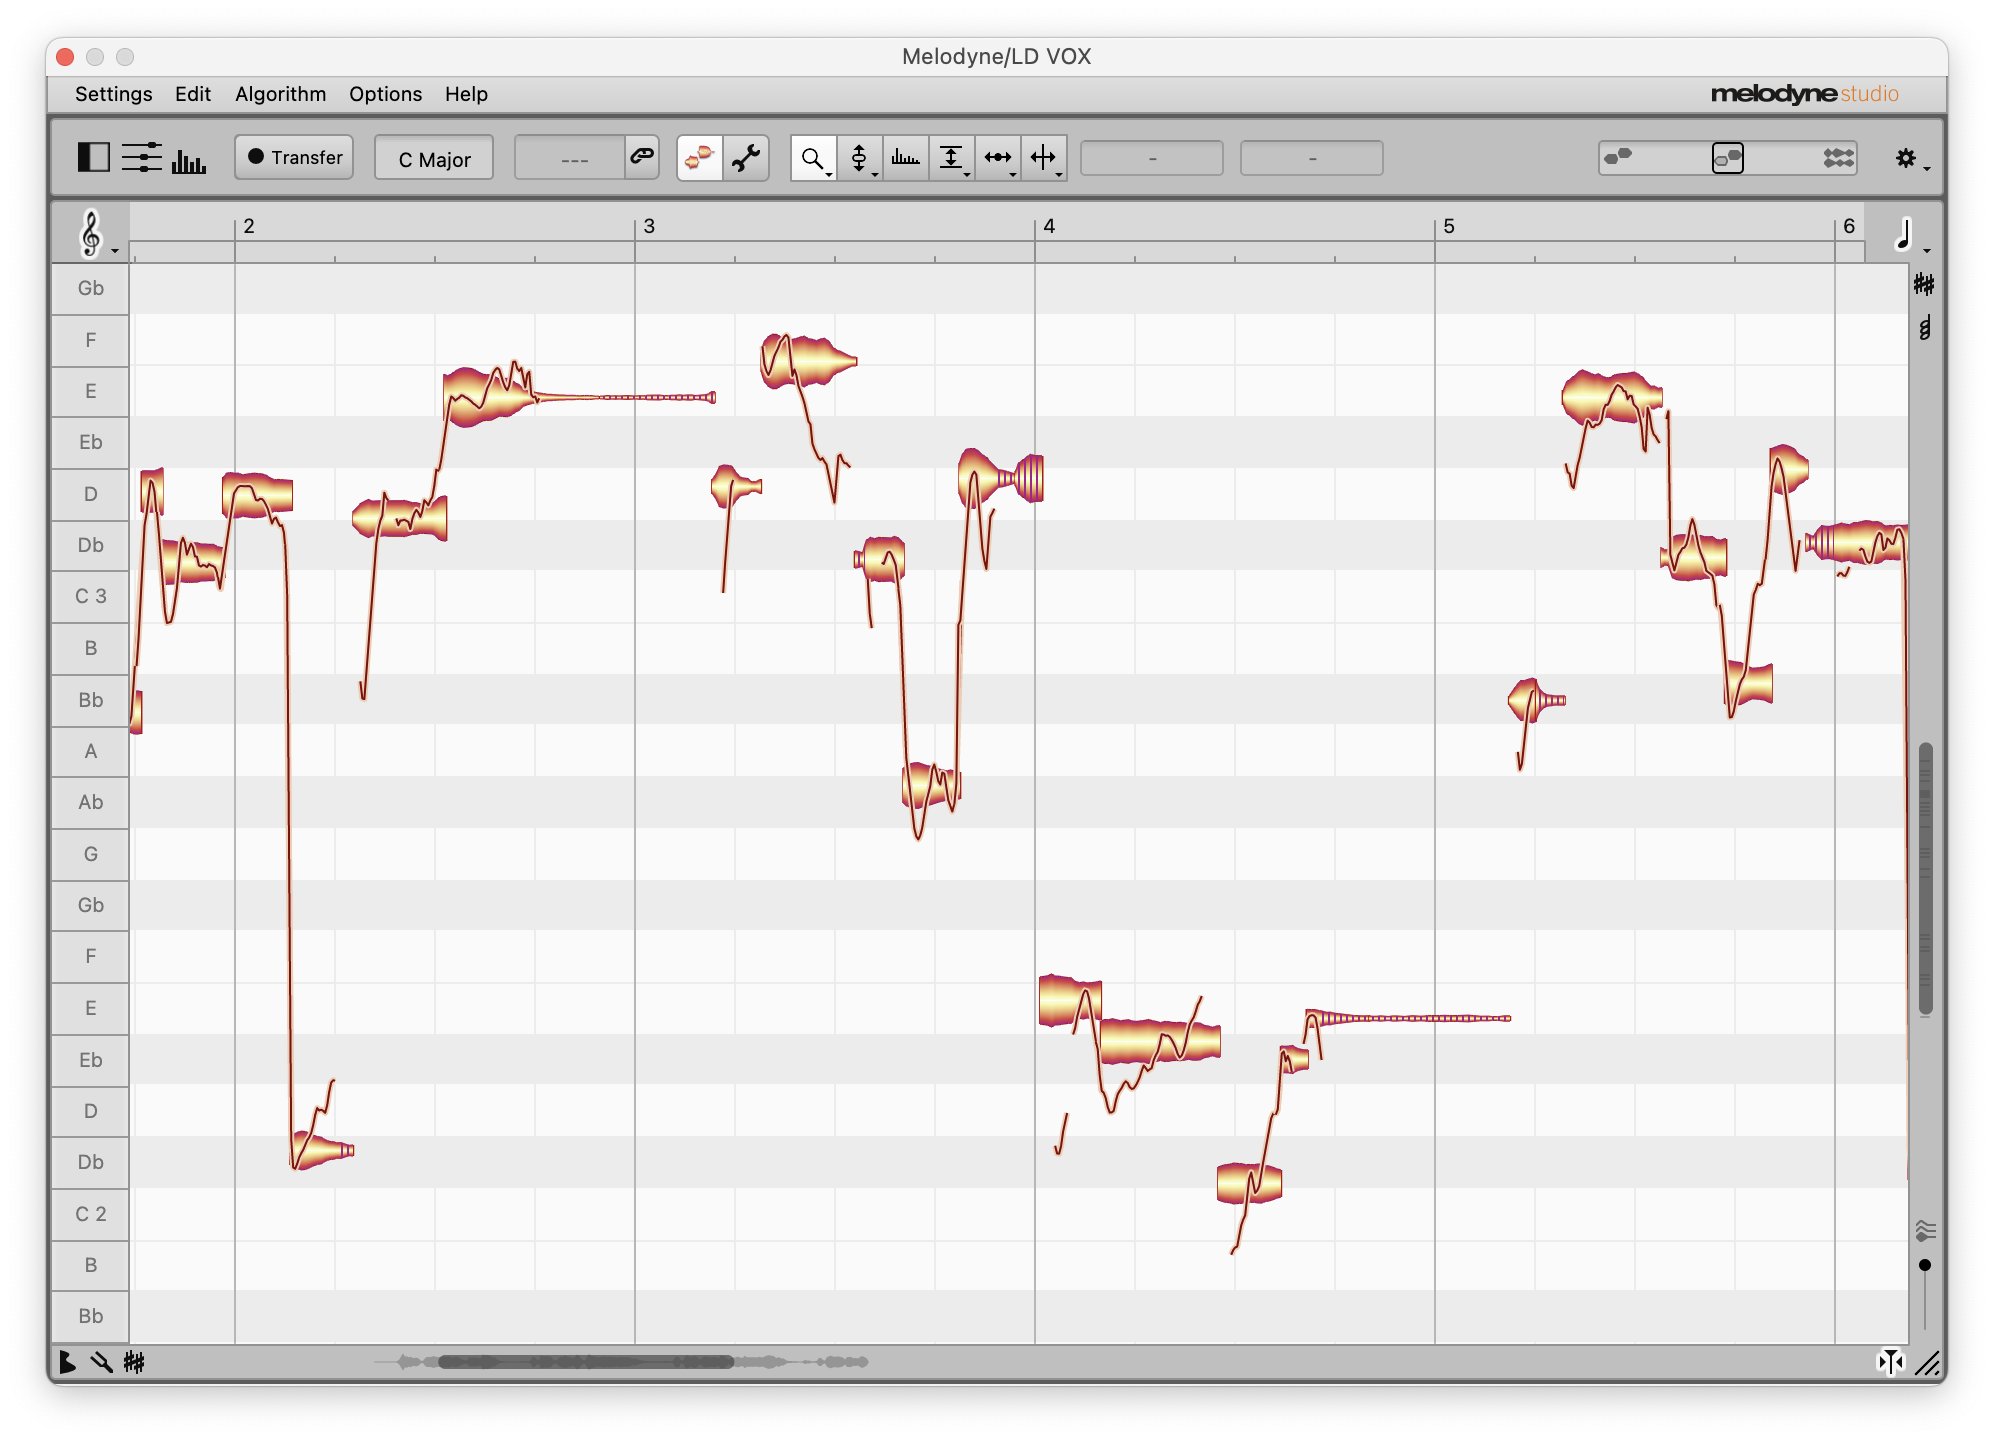Open the Settings menu
The image size is (1994, 1440).
coord(114,94)
